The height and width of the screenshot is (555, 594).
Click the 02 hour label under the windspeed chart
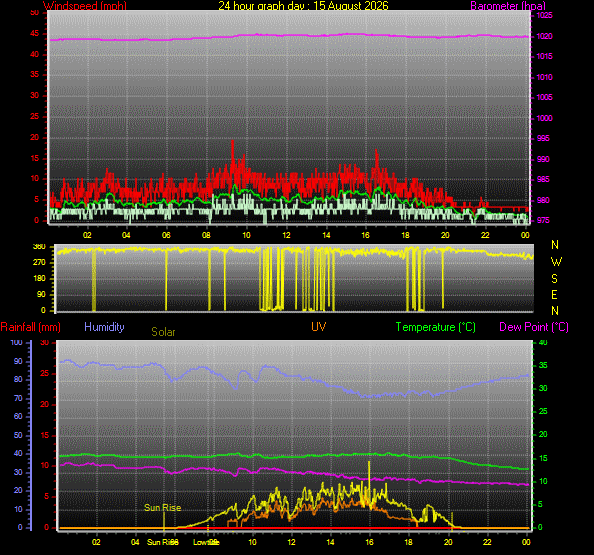87,235
